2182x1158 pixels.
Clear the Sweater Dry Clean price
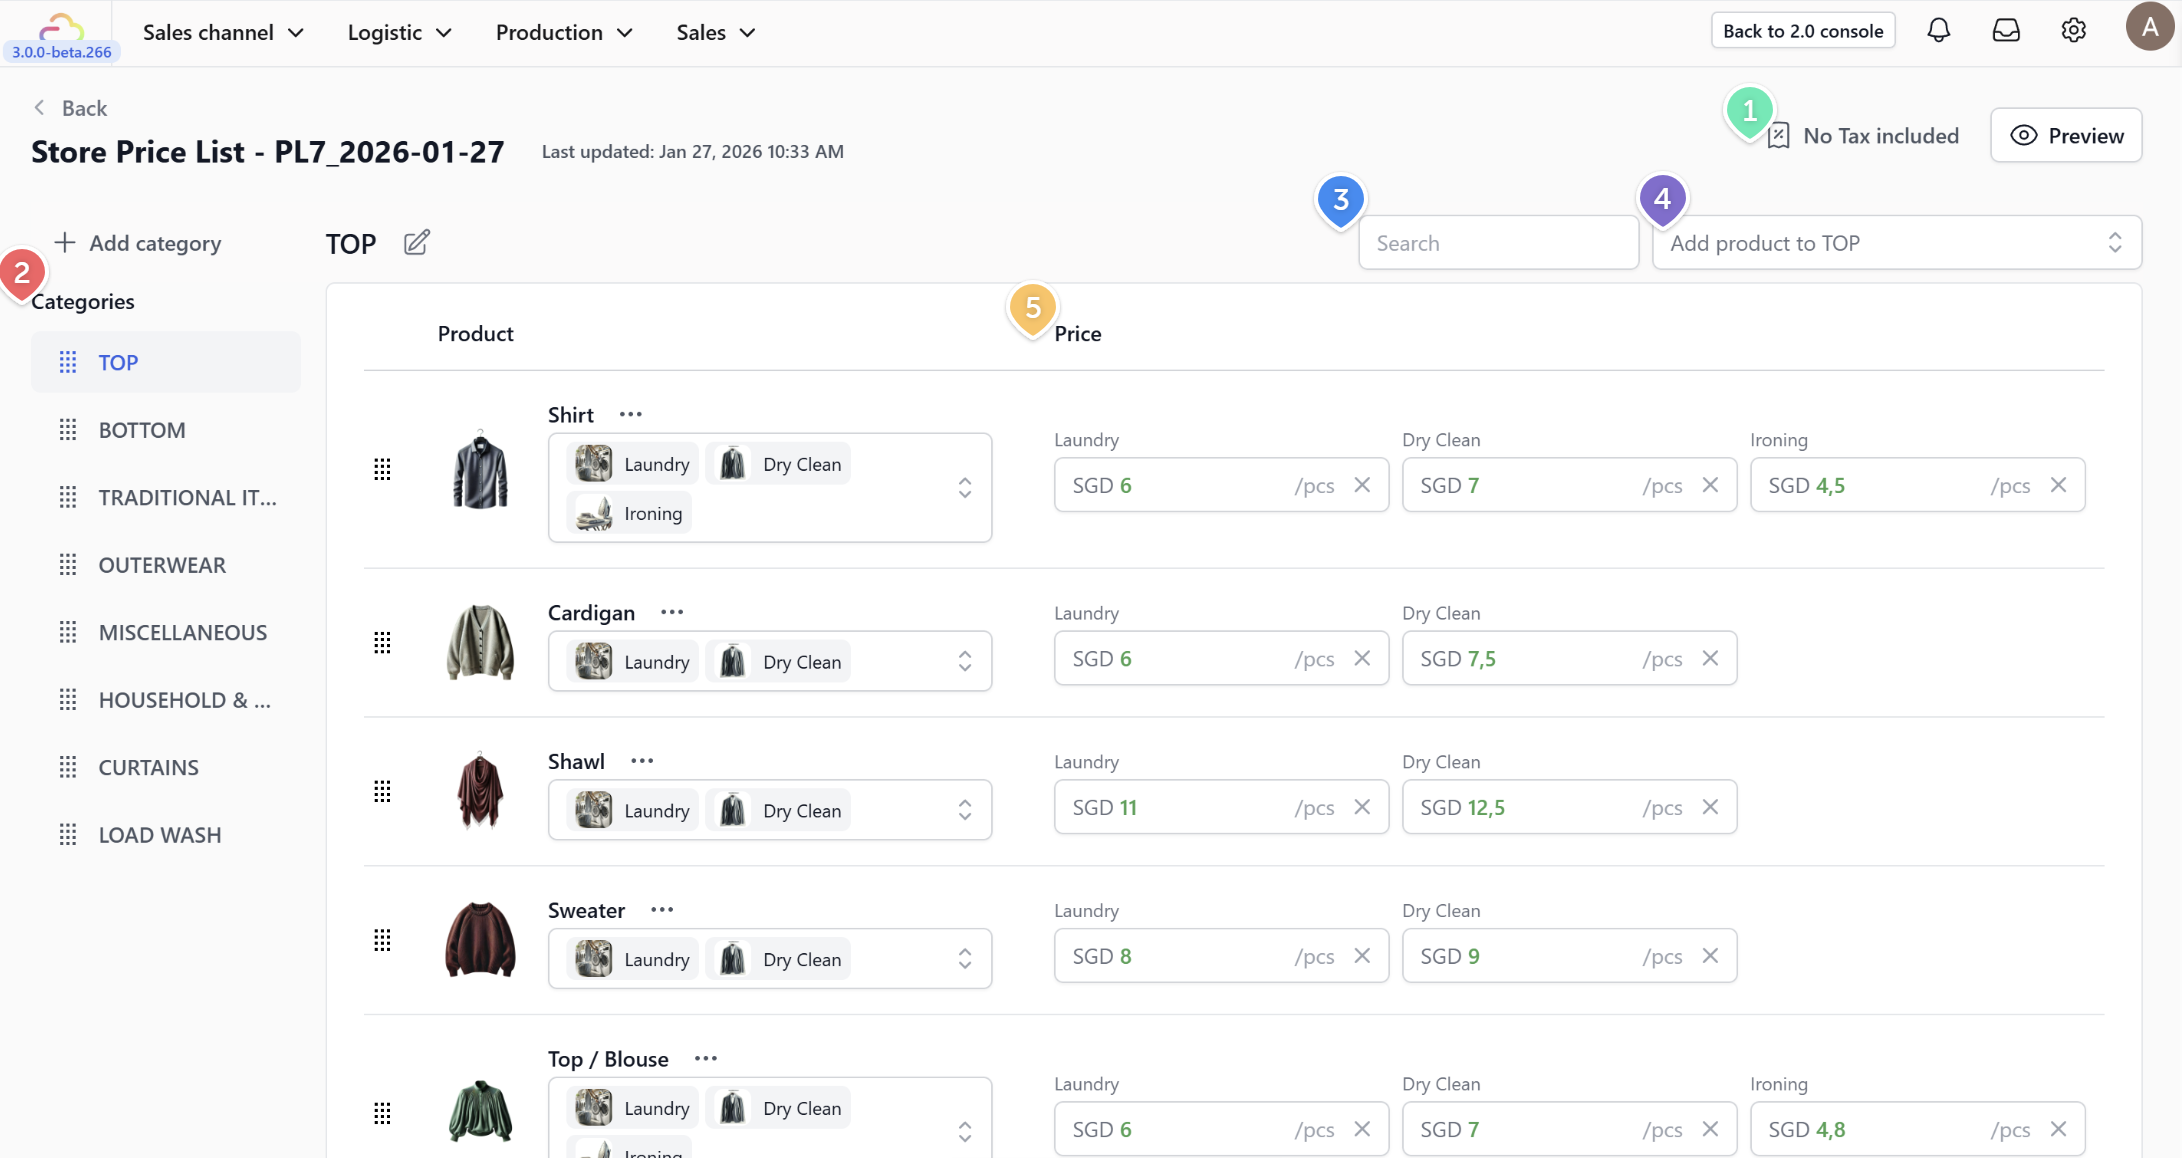(1710, 956)
